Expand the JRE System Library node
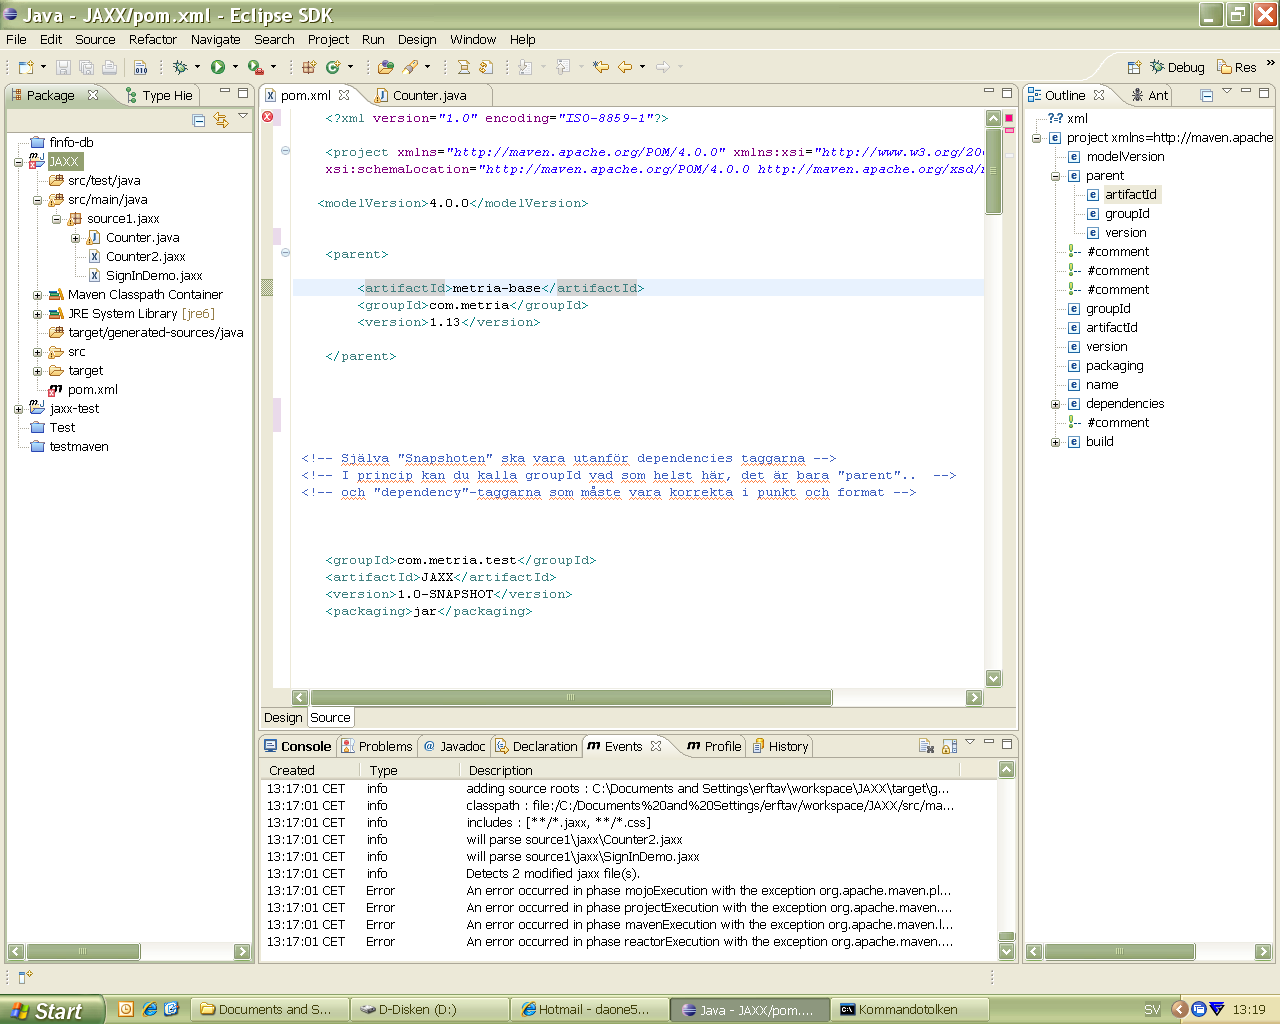Screen dimensions: 1280x1024 point(37,314)
